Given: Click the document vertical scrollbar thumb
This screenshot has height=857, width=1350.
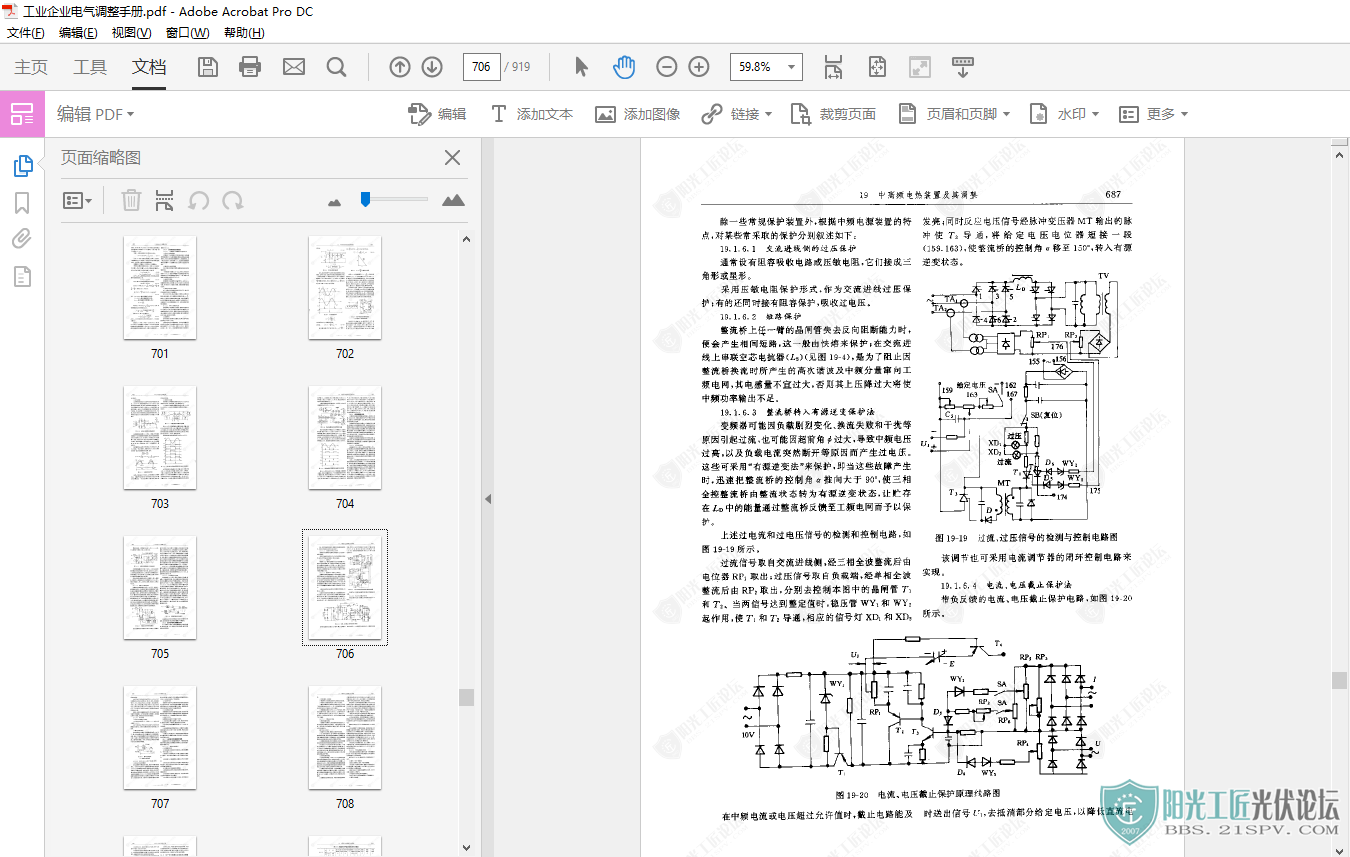Looking at the screenshot, I should [x=1339, y=680].
